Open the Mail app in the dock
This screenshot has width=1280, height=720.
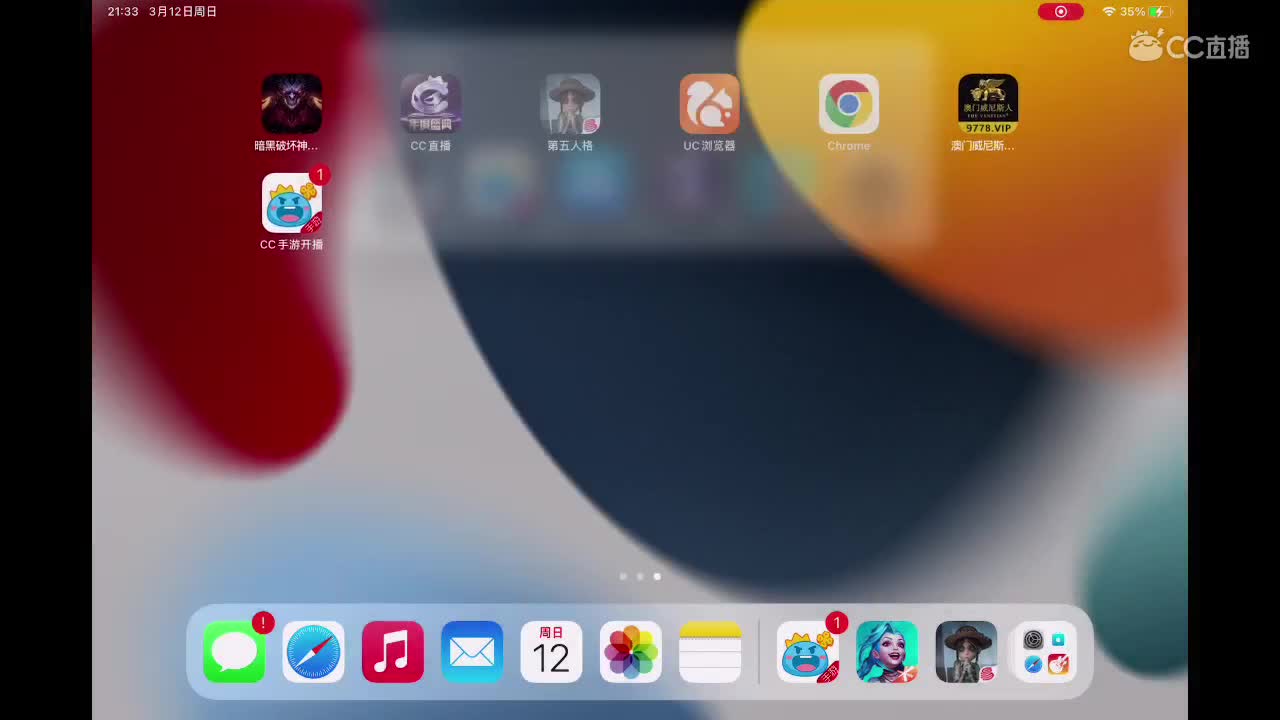tap(472, 652)
